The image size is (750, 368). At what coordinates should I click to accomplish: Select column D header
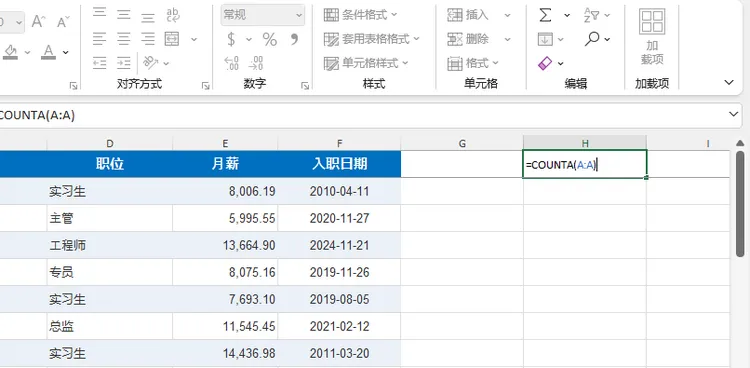click(x=110, y=143)
